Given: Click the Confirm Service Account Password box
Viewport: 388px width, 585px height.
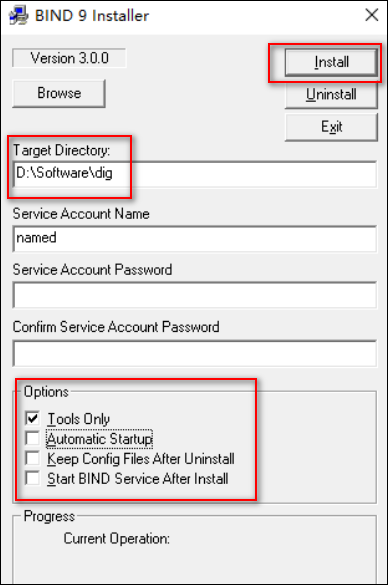Looking at the screenshot, I should (x=195, y=353).
